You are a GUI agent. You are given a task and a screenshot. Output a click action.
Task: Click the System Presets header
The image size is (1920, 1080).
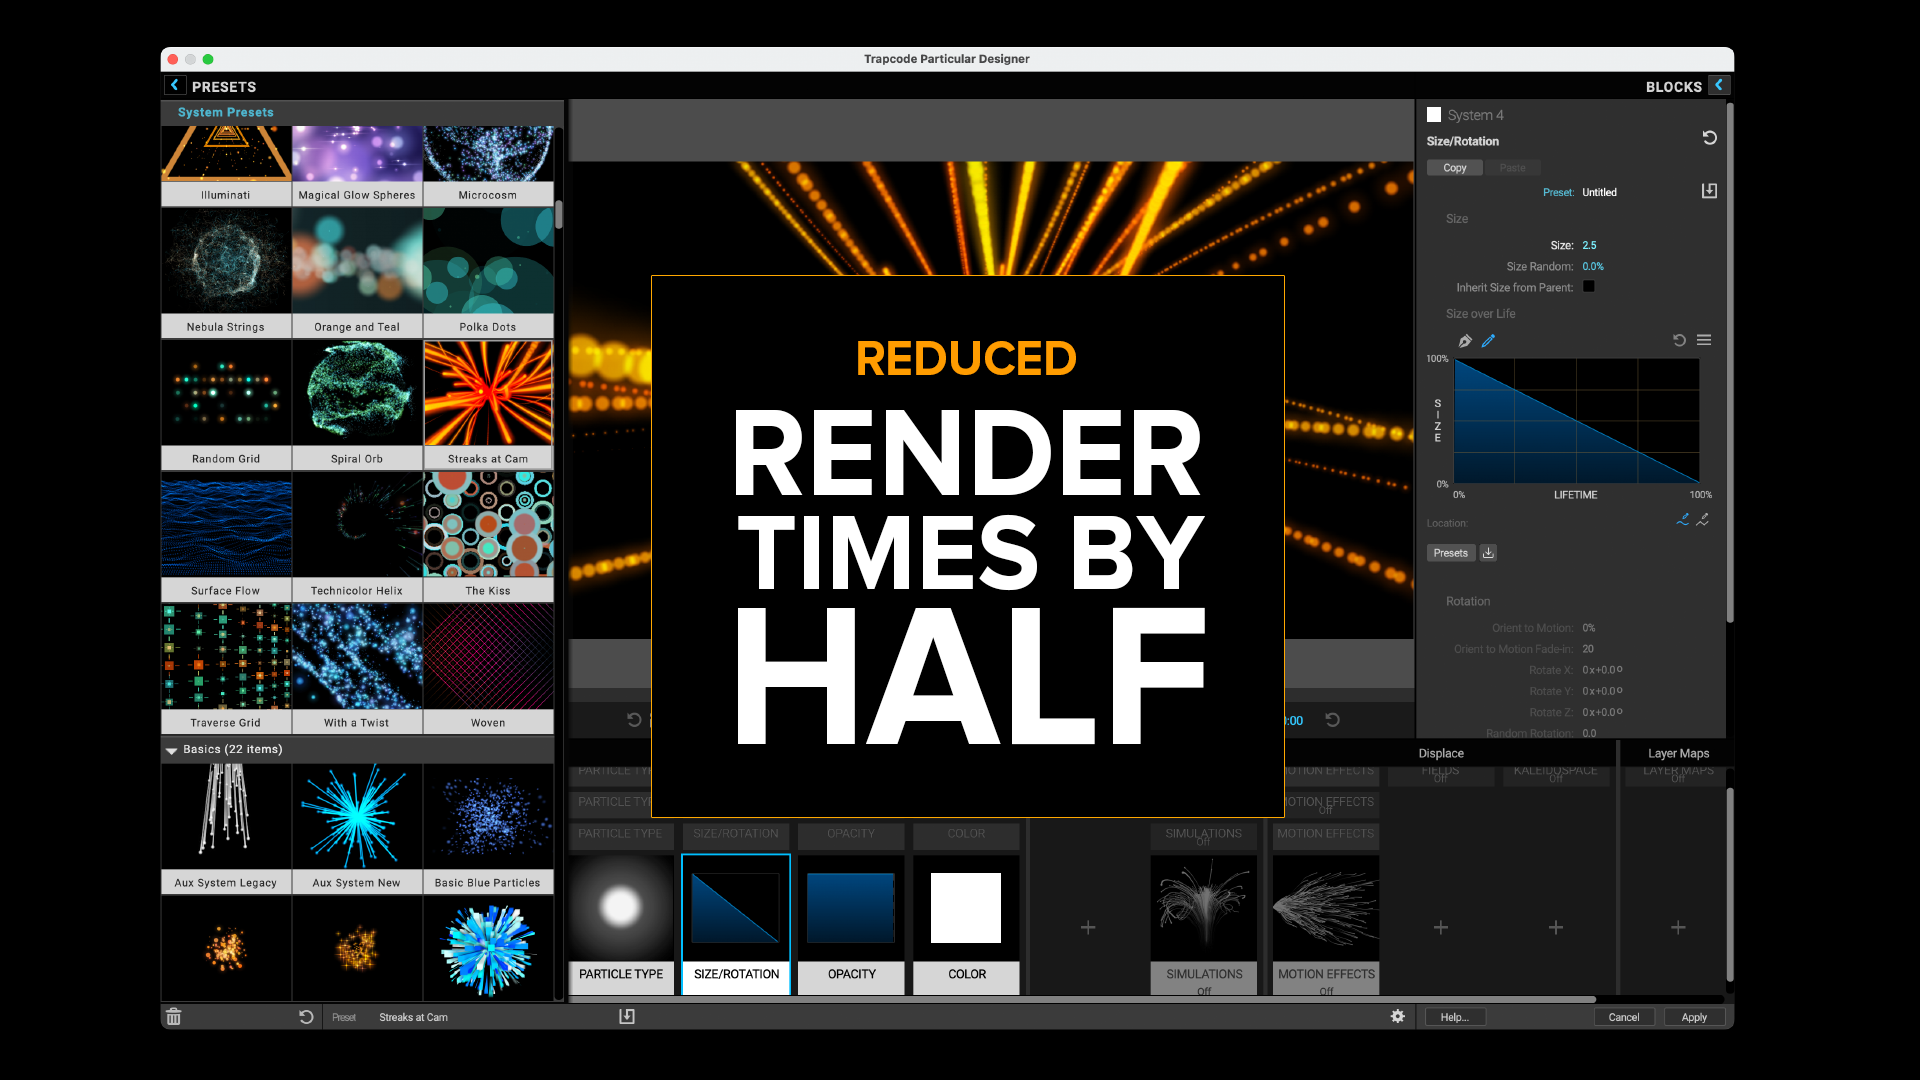coord(226,112)
